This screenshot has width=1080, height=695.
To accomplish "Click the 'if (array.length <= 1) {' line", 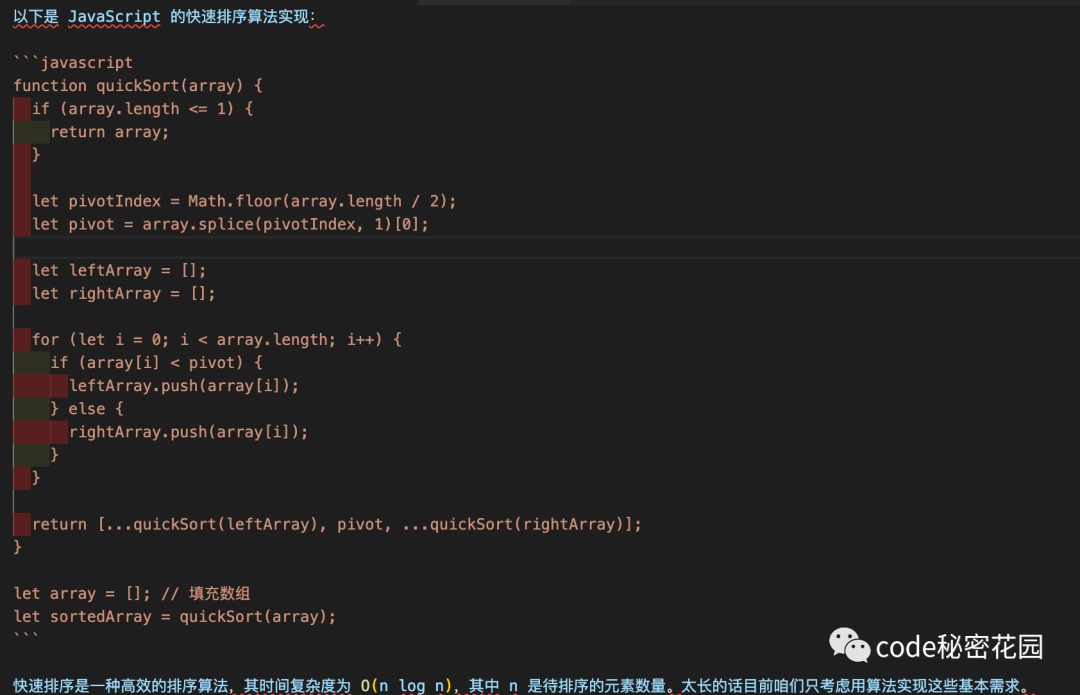I will pos(143,109).
